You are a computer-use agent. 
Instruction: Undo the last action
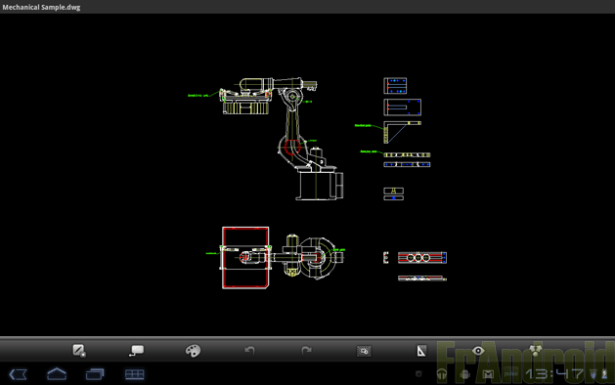250,350
